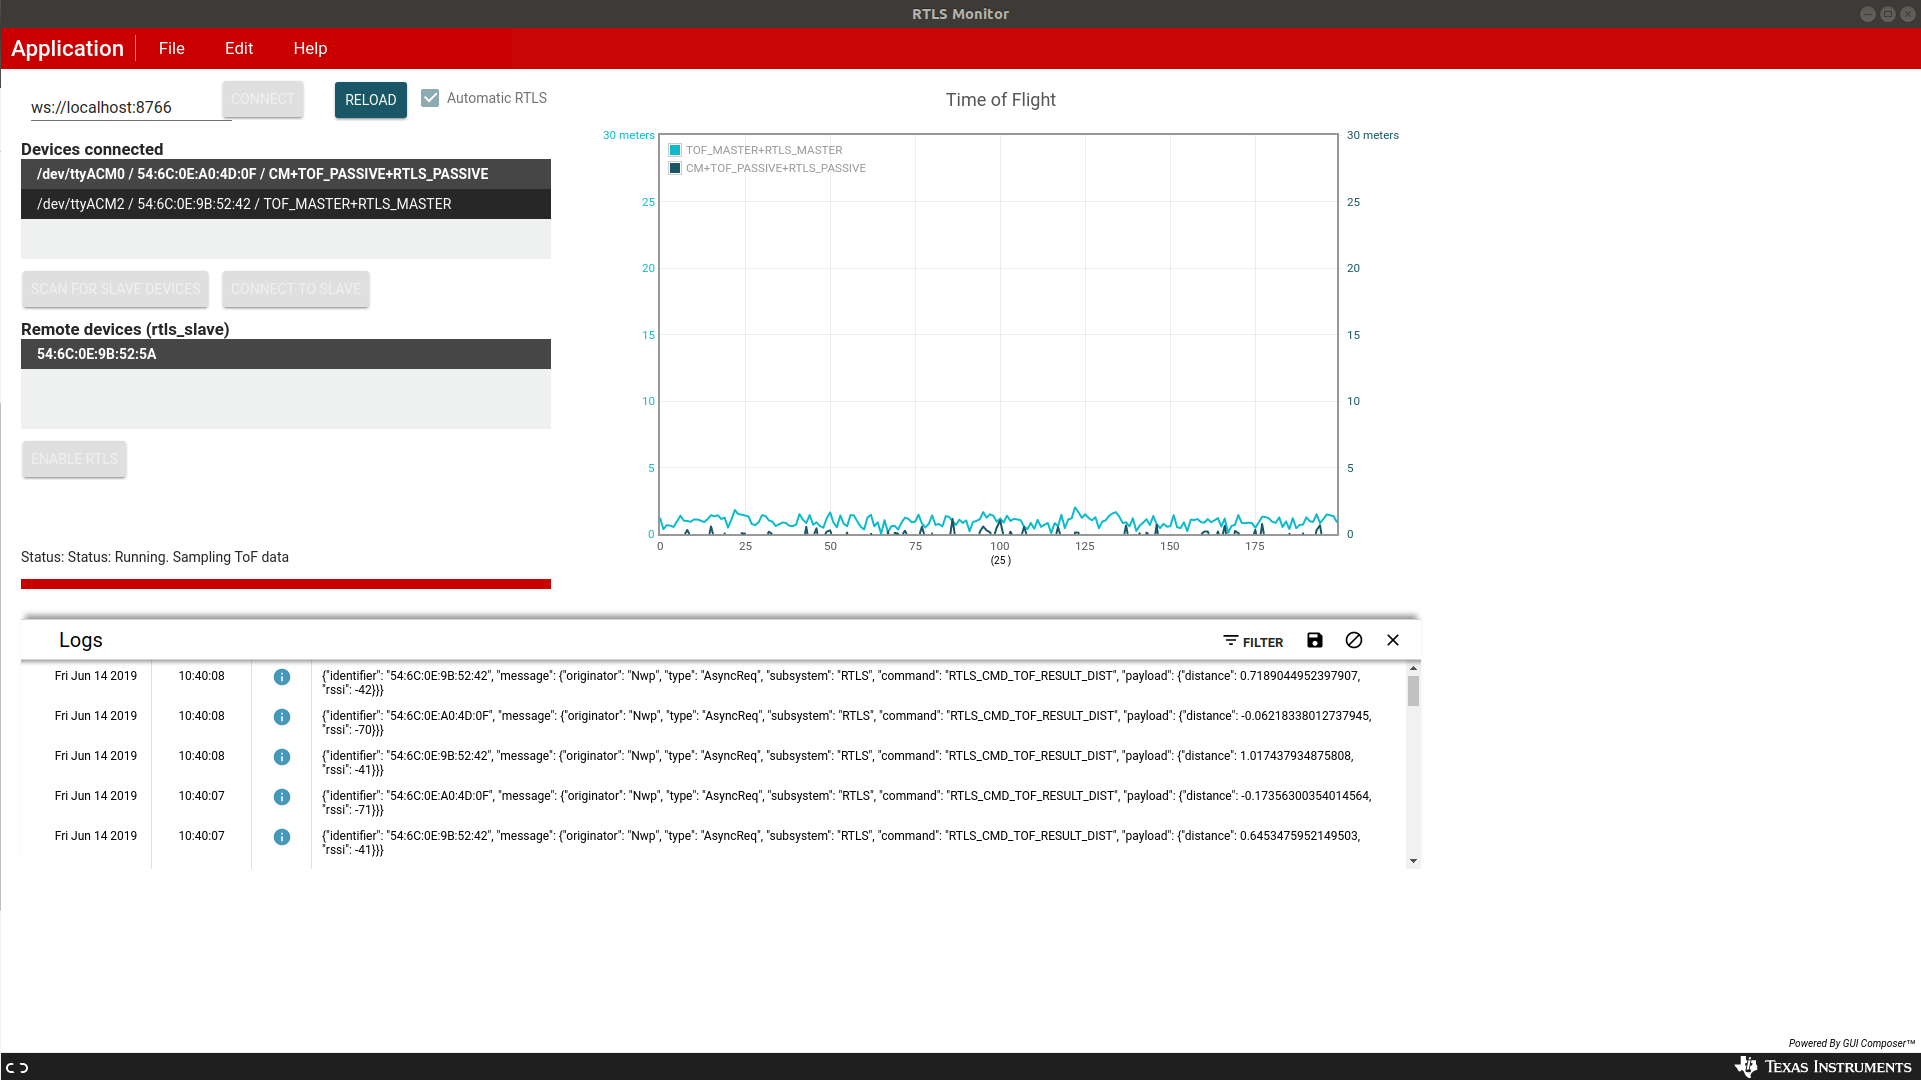
Task: Select remote device 54:6C:0E:9B:52:5A
Action: pyautogui.click(x=285, y=354)
